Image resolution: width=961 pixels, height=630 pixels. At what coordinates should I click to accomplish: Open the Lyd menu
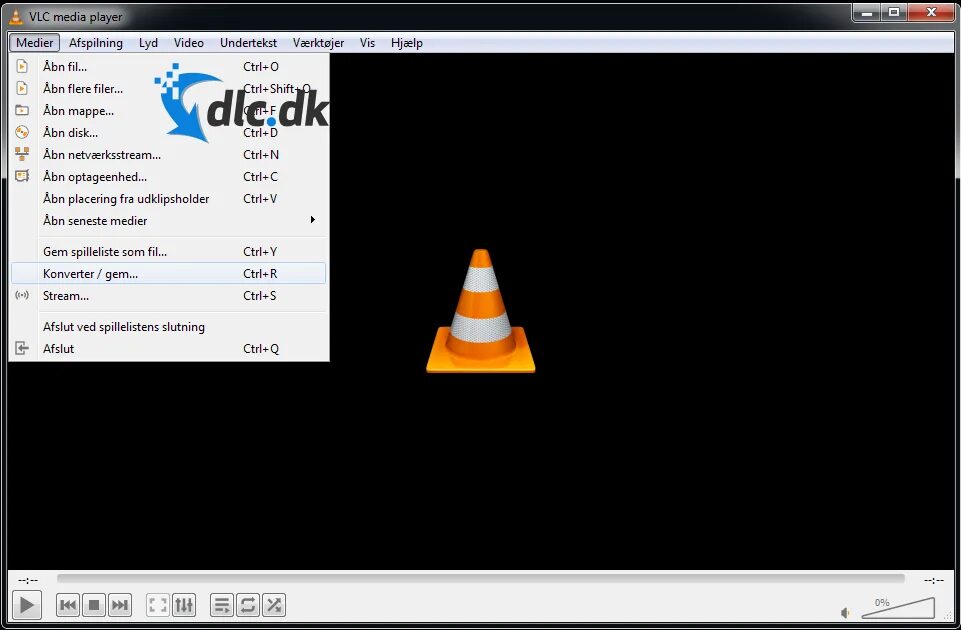[x=148, y=43]
